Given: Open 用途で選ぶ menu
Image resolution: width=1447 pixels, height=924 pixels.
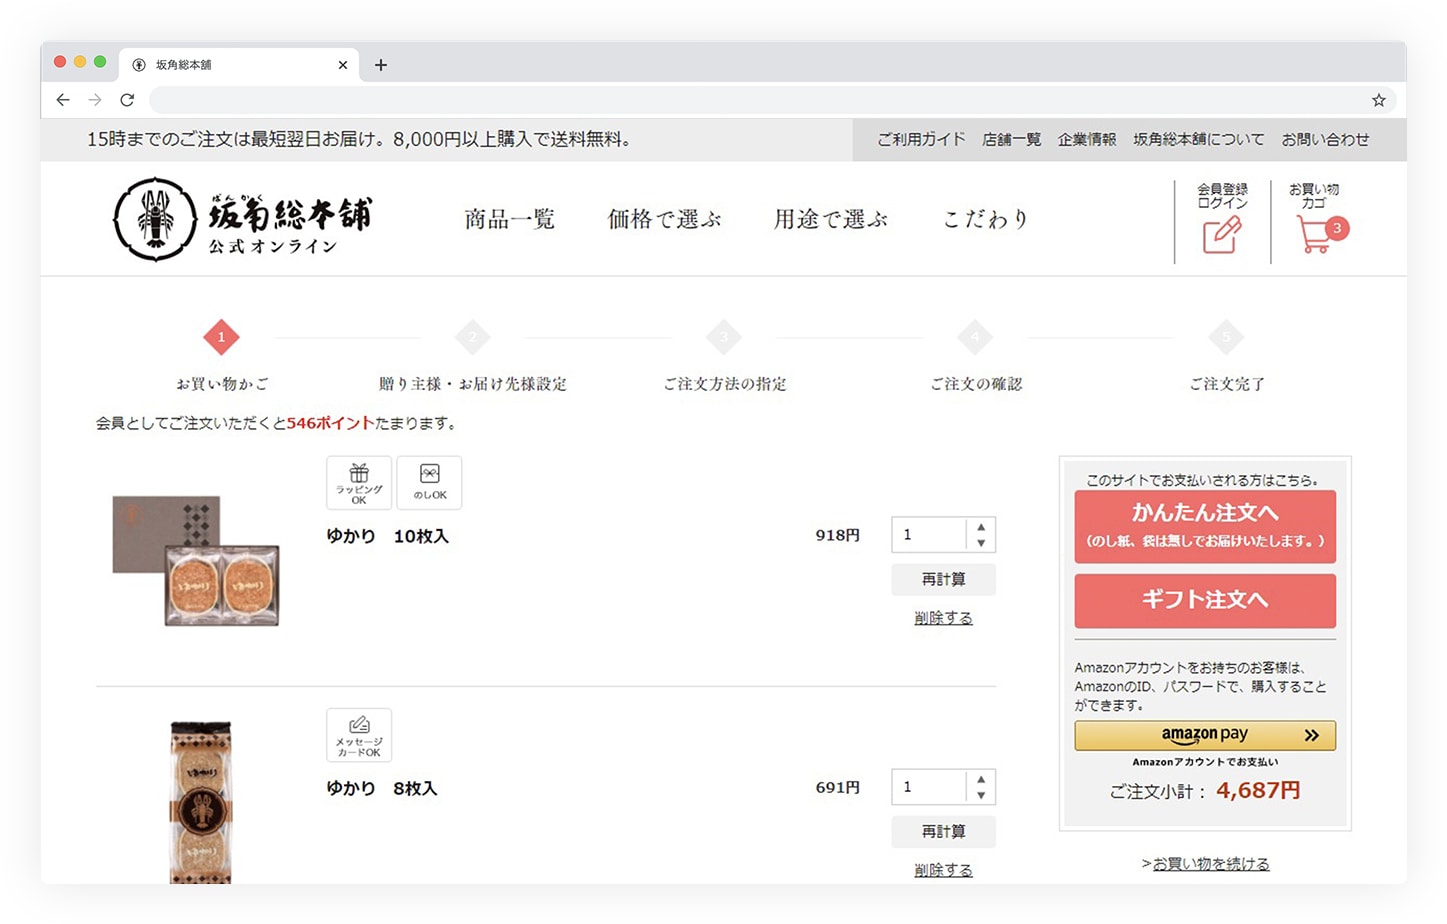Looking at the screenshot, I should point(830,219).
